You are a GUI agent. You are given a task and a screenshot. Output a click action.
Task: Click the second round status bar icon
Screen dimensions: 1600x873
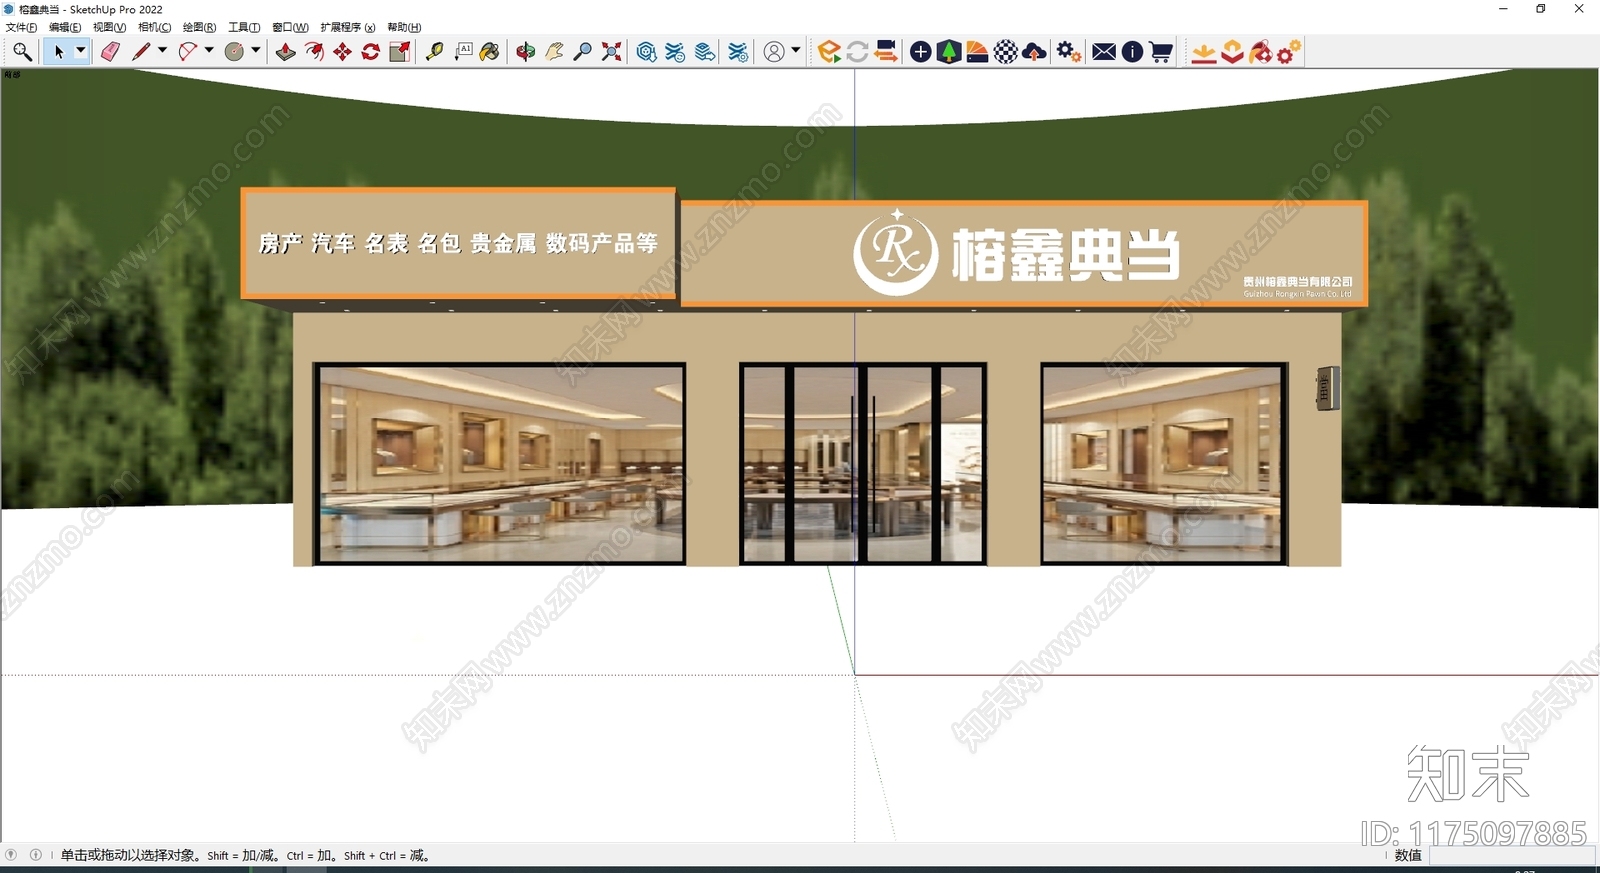click(36, 855)
